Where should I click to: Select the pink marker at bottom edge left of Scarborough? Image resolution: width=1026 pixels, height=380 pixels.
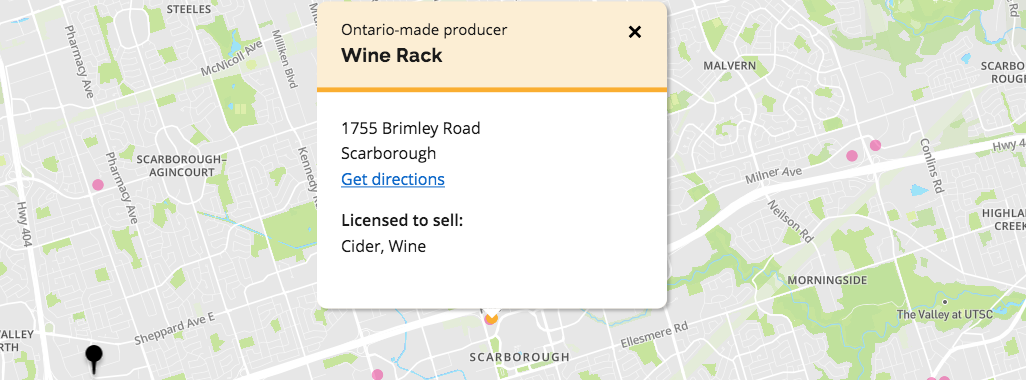coord(378,375)
